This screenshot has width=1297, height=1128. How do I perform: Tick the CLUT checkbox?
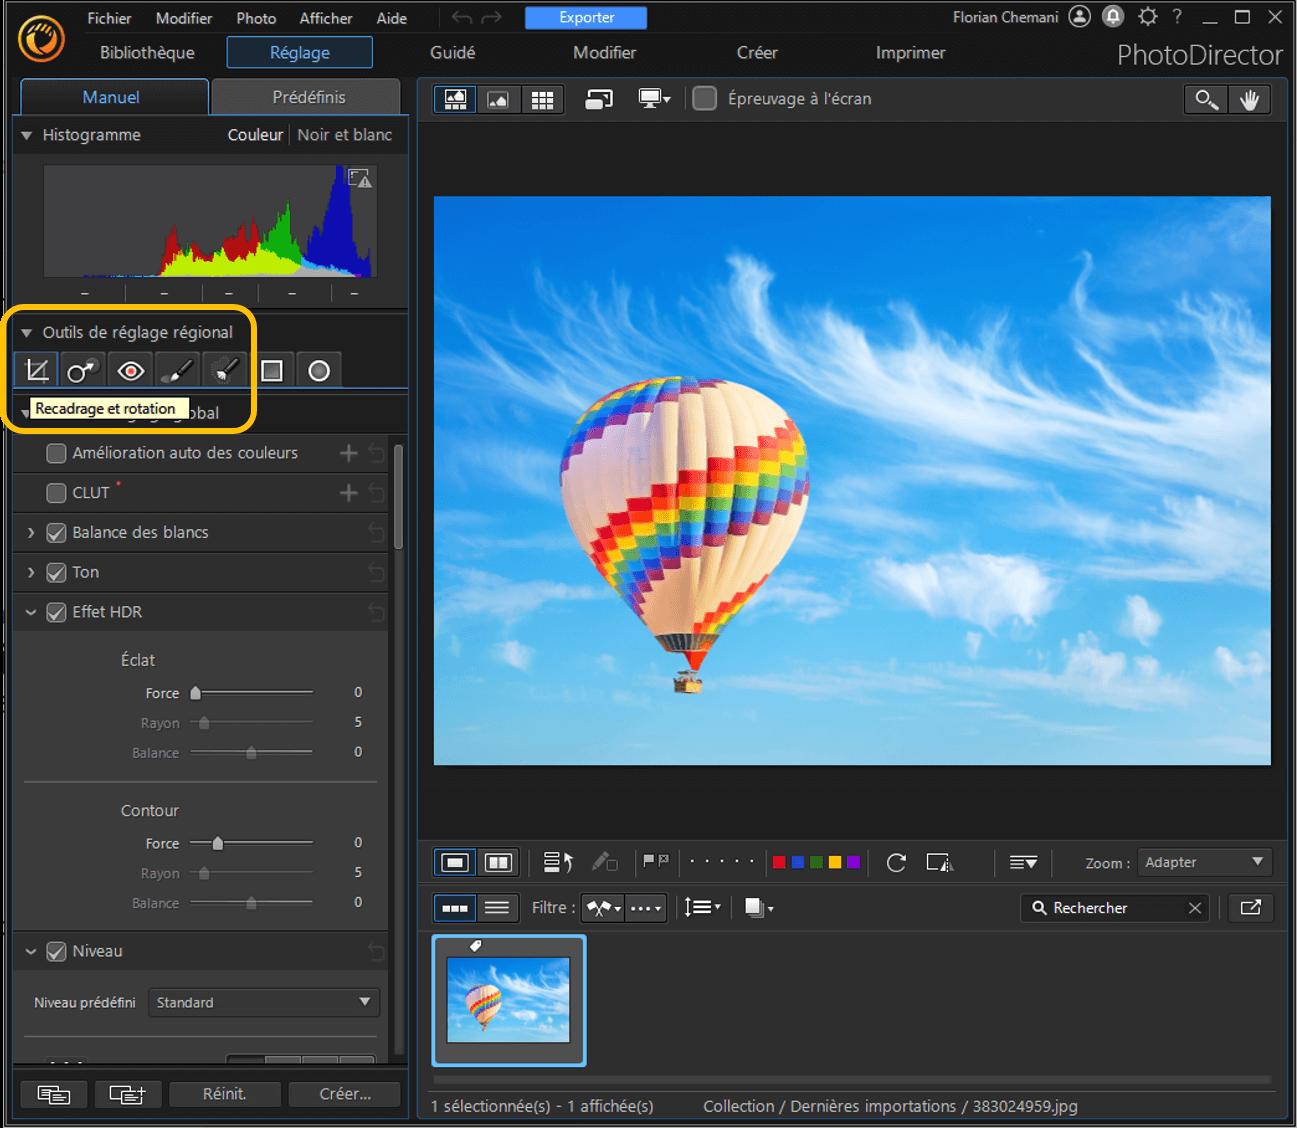tap(57, 493)
